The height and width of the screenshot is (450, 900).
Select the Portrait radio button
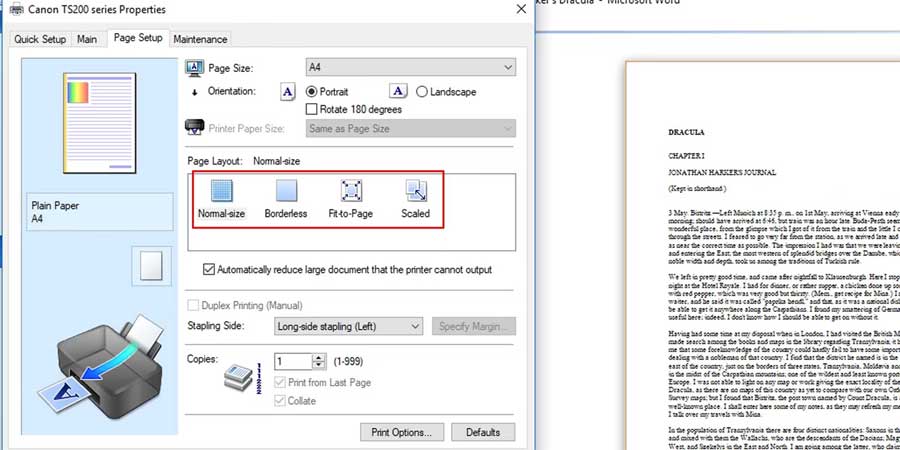pos(312,92)
